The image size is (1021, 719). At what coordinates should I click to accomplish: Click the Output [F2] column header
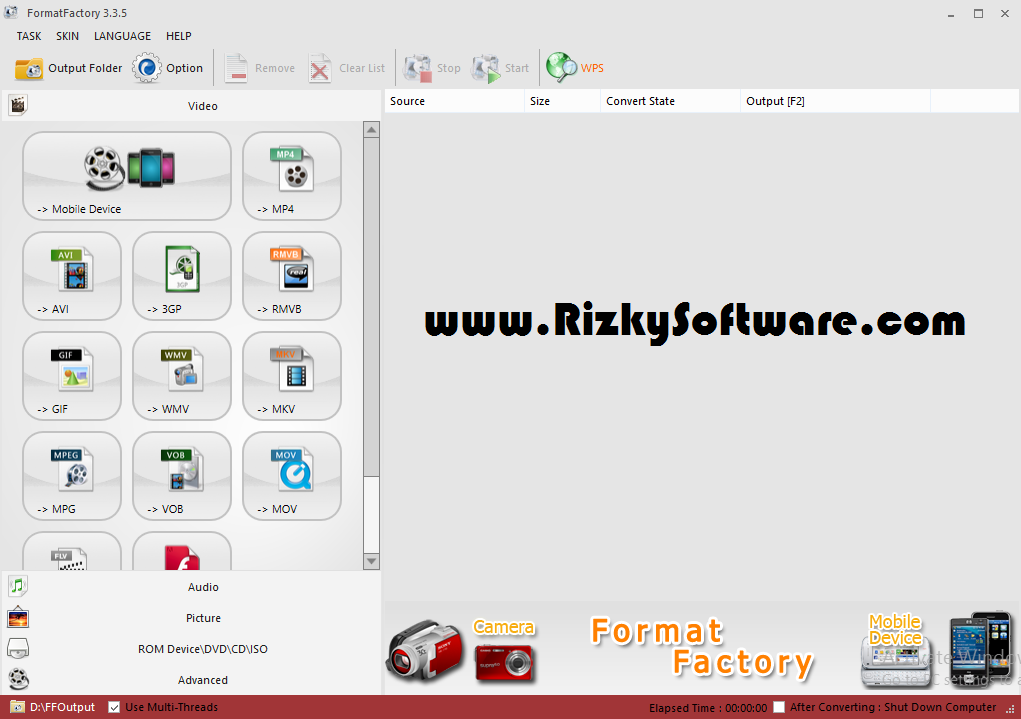[835, 101]
